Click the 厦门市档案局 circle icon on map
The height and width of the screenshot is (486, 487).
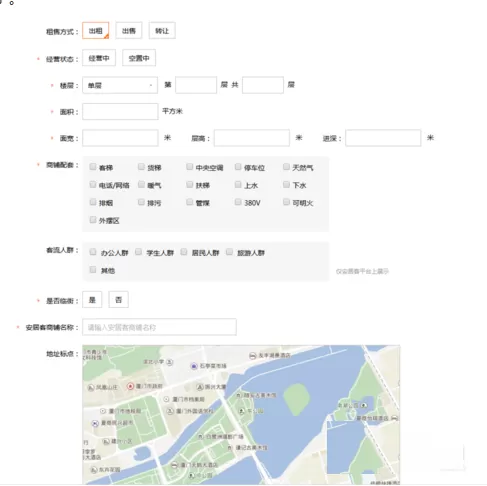(166, 399)
